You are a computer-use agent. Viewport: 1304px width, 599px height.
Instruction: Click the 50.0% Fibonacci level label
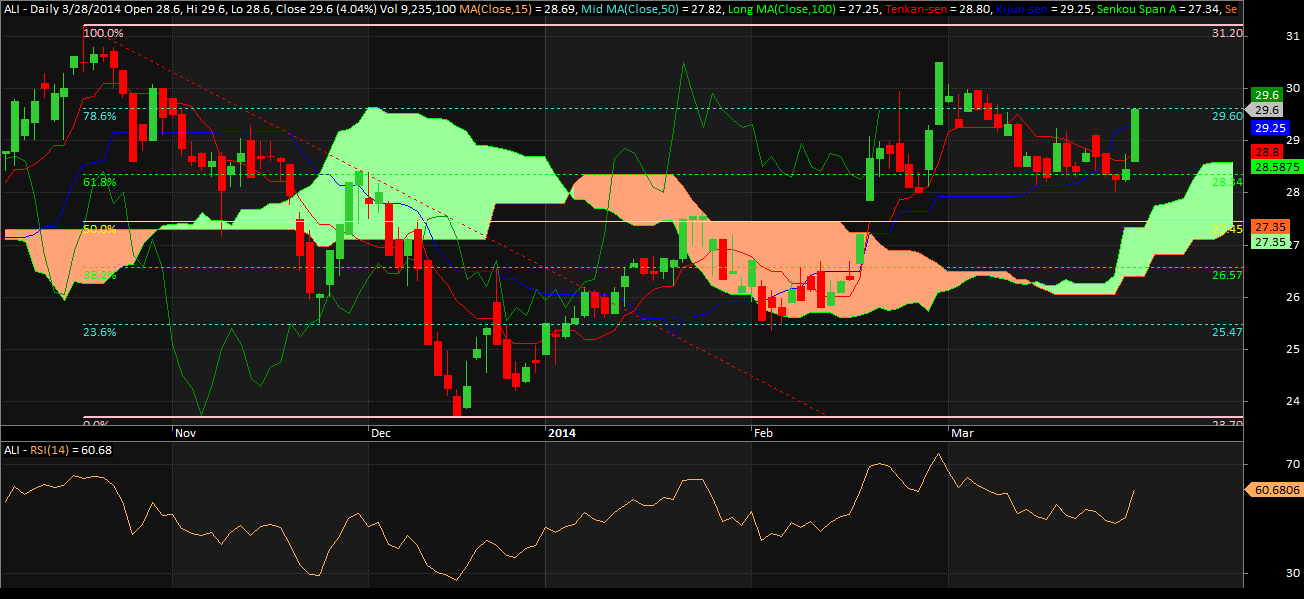click(x=100, y=229)
